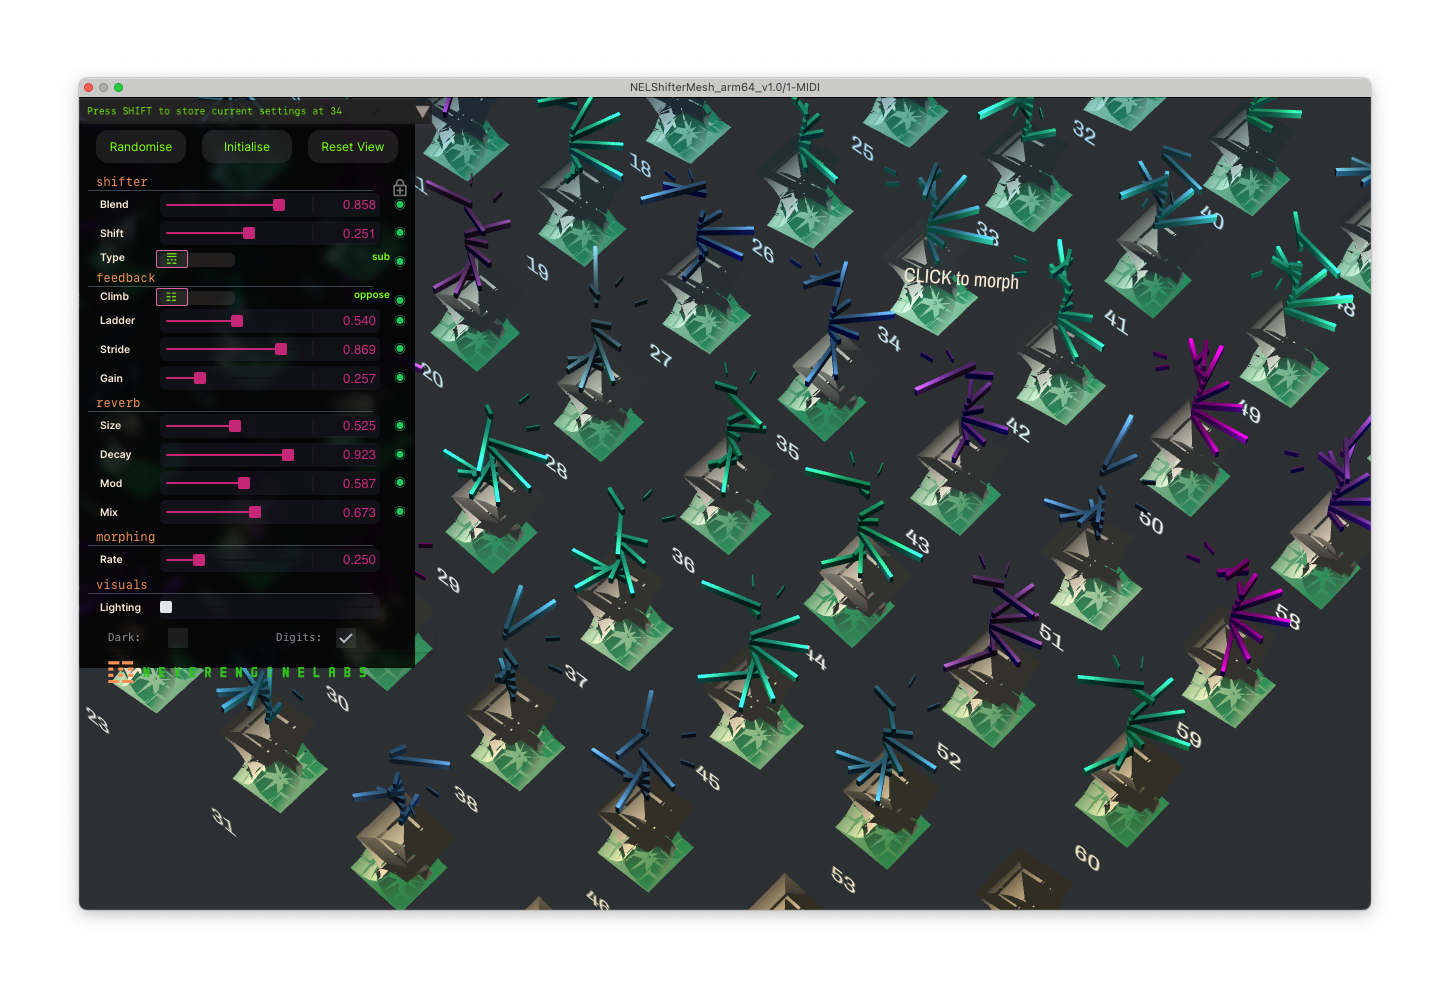Click the Gain slider handle
This screenshot has width=1449, height=989.
(200, 378)
